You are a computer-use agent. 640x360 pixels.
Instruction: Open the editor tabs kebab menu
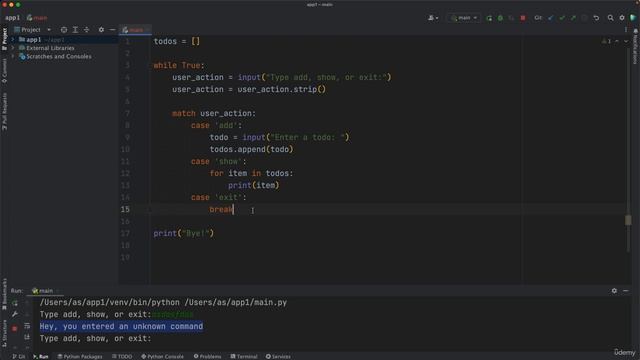pos(626,30)
